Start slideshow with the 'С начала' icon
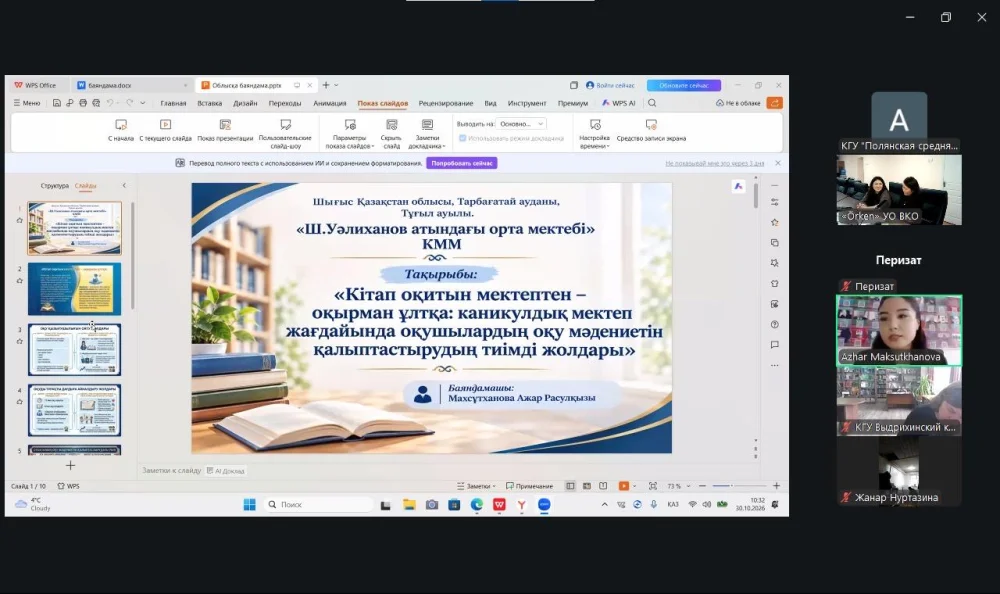 pos(121,124)
